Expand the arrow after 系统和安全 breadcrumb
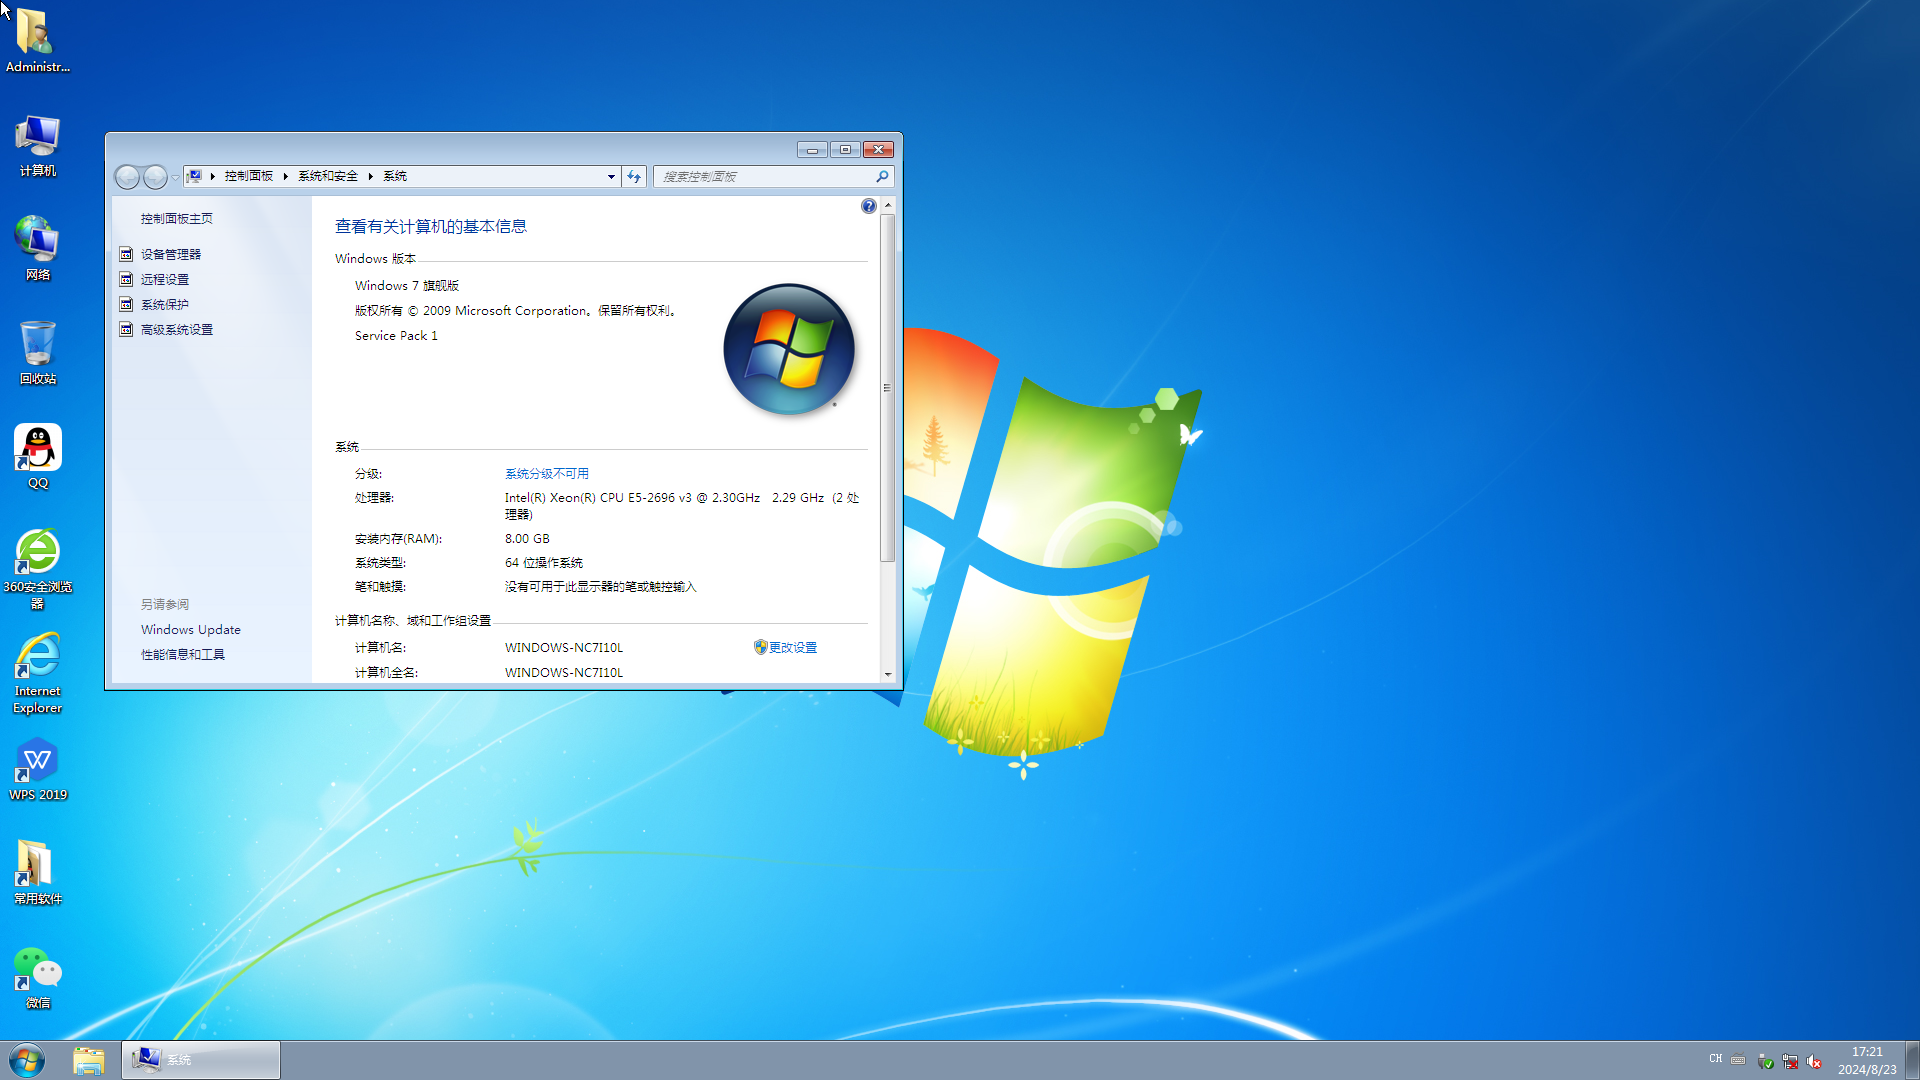Image resolution: width=1920 pixels, height=1080 pixels. 370,176
